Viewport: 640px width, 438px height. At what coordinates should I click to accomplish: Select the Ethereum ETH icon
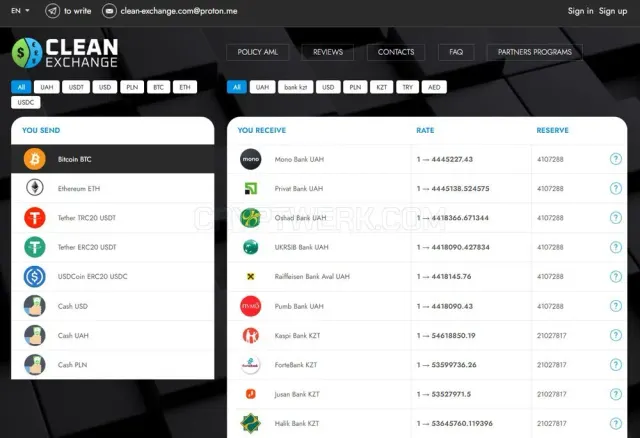[35, 188]
